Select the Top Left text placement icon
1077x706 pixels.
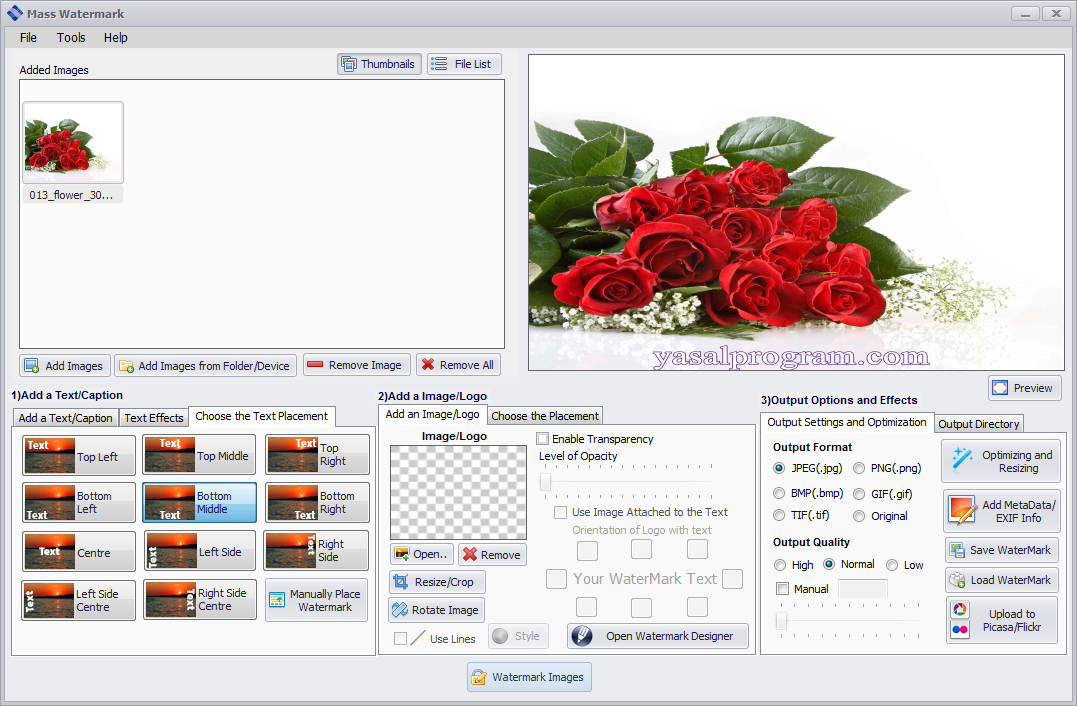click(x=79, y=455)
